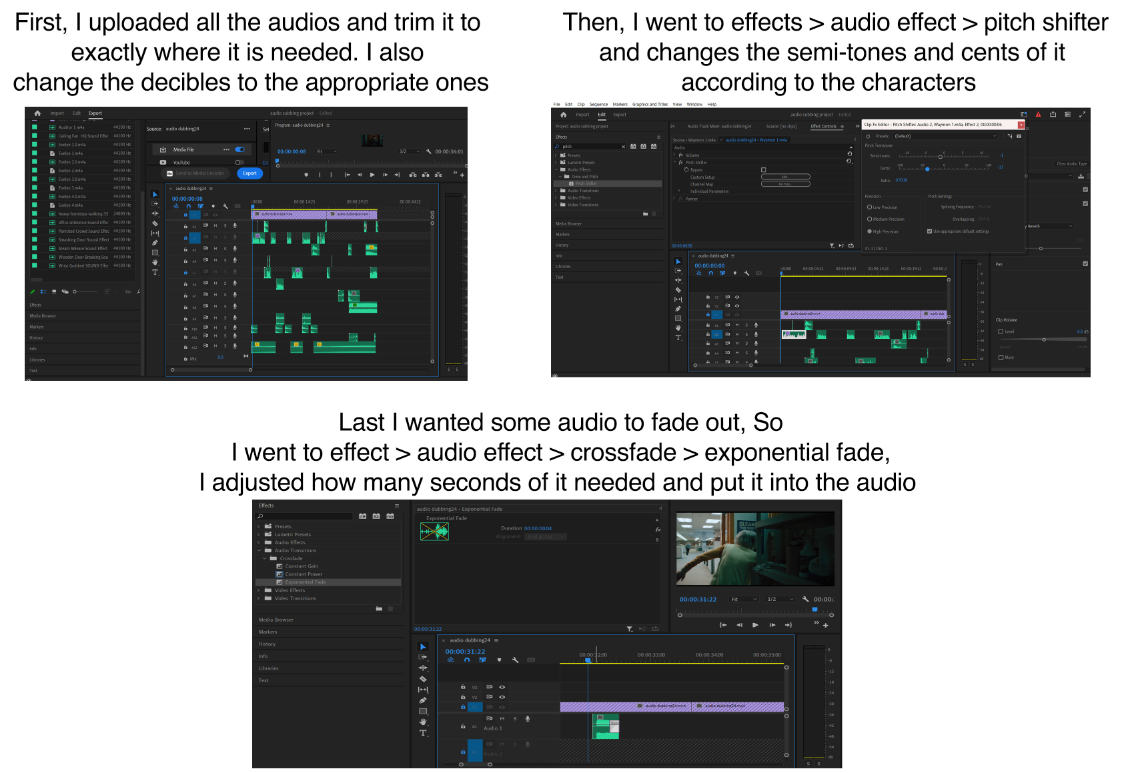Image resolution: width=1125 pixels, height=773 pixels.
Task: Select the Slip tool in fade screenshot
Action: [x=423, y=690]
